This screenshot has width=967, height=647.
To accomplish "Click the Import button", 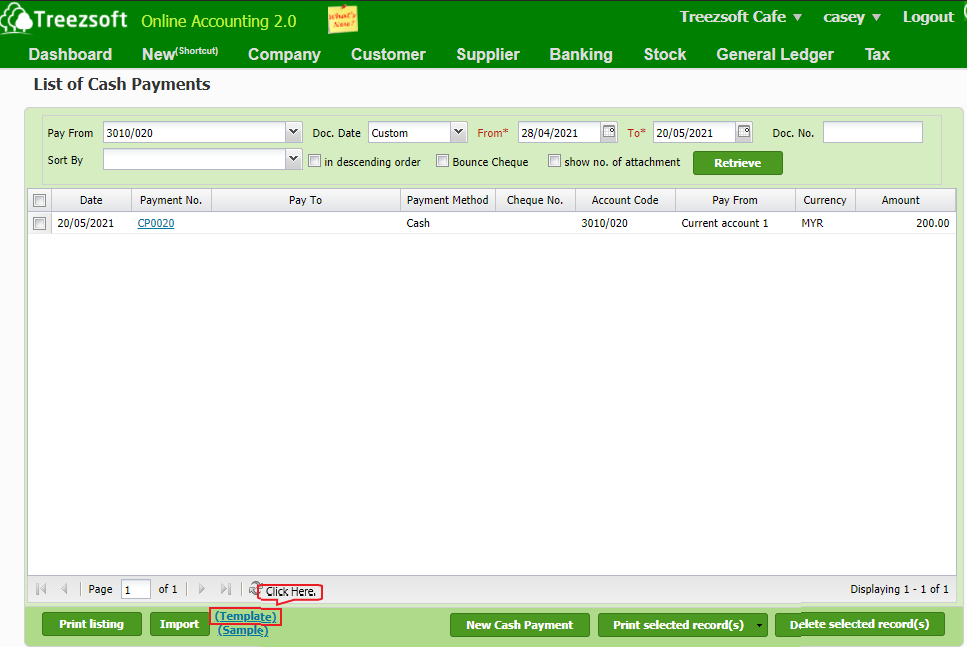I will tap(179, 624).
